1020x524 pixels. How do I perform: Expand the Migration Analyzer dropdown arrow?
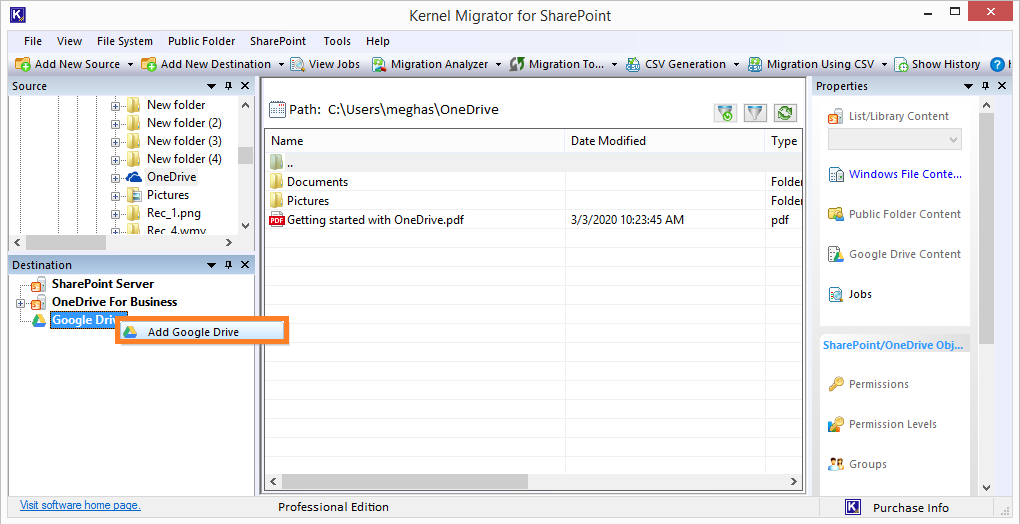tap(498, 64)
